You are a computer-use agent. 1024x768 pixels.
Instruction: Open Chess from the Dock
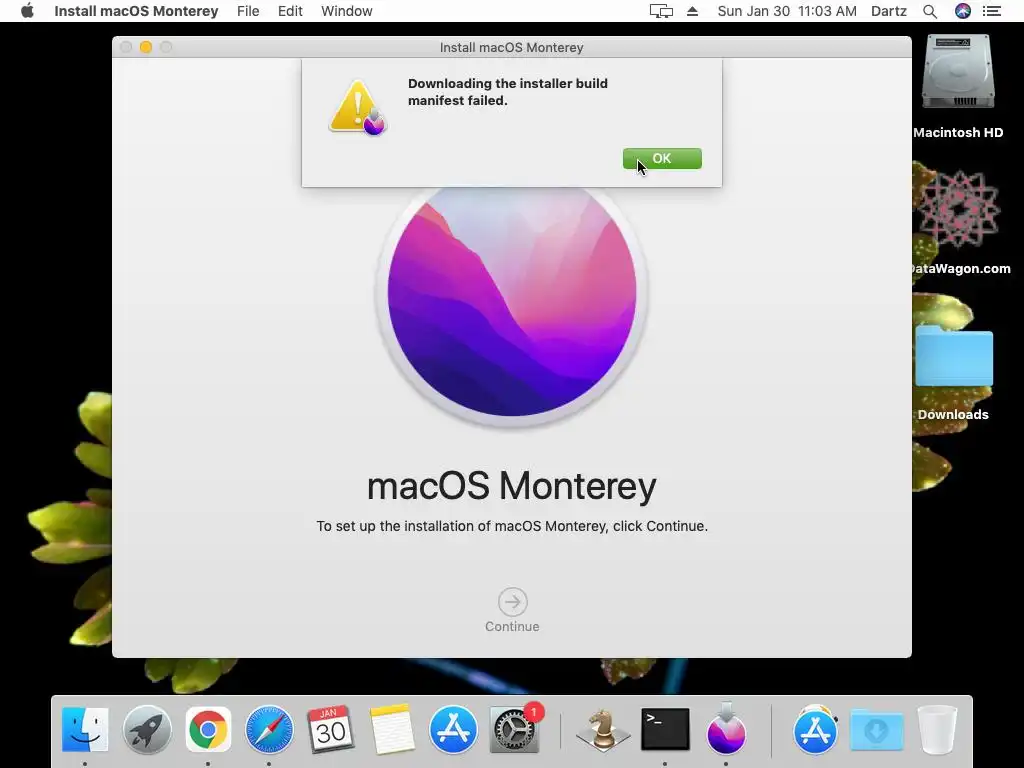(603, 729)
